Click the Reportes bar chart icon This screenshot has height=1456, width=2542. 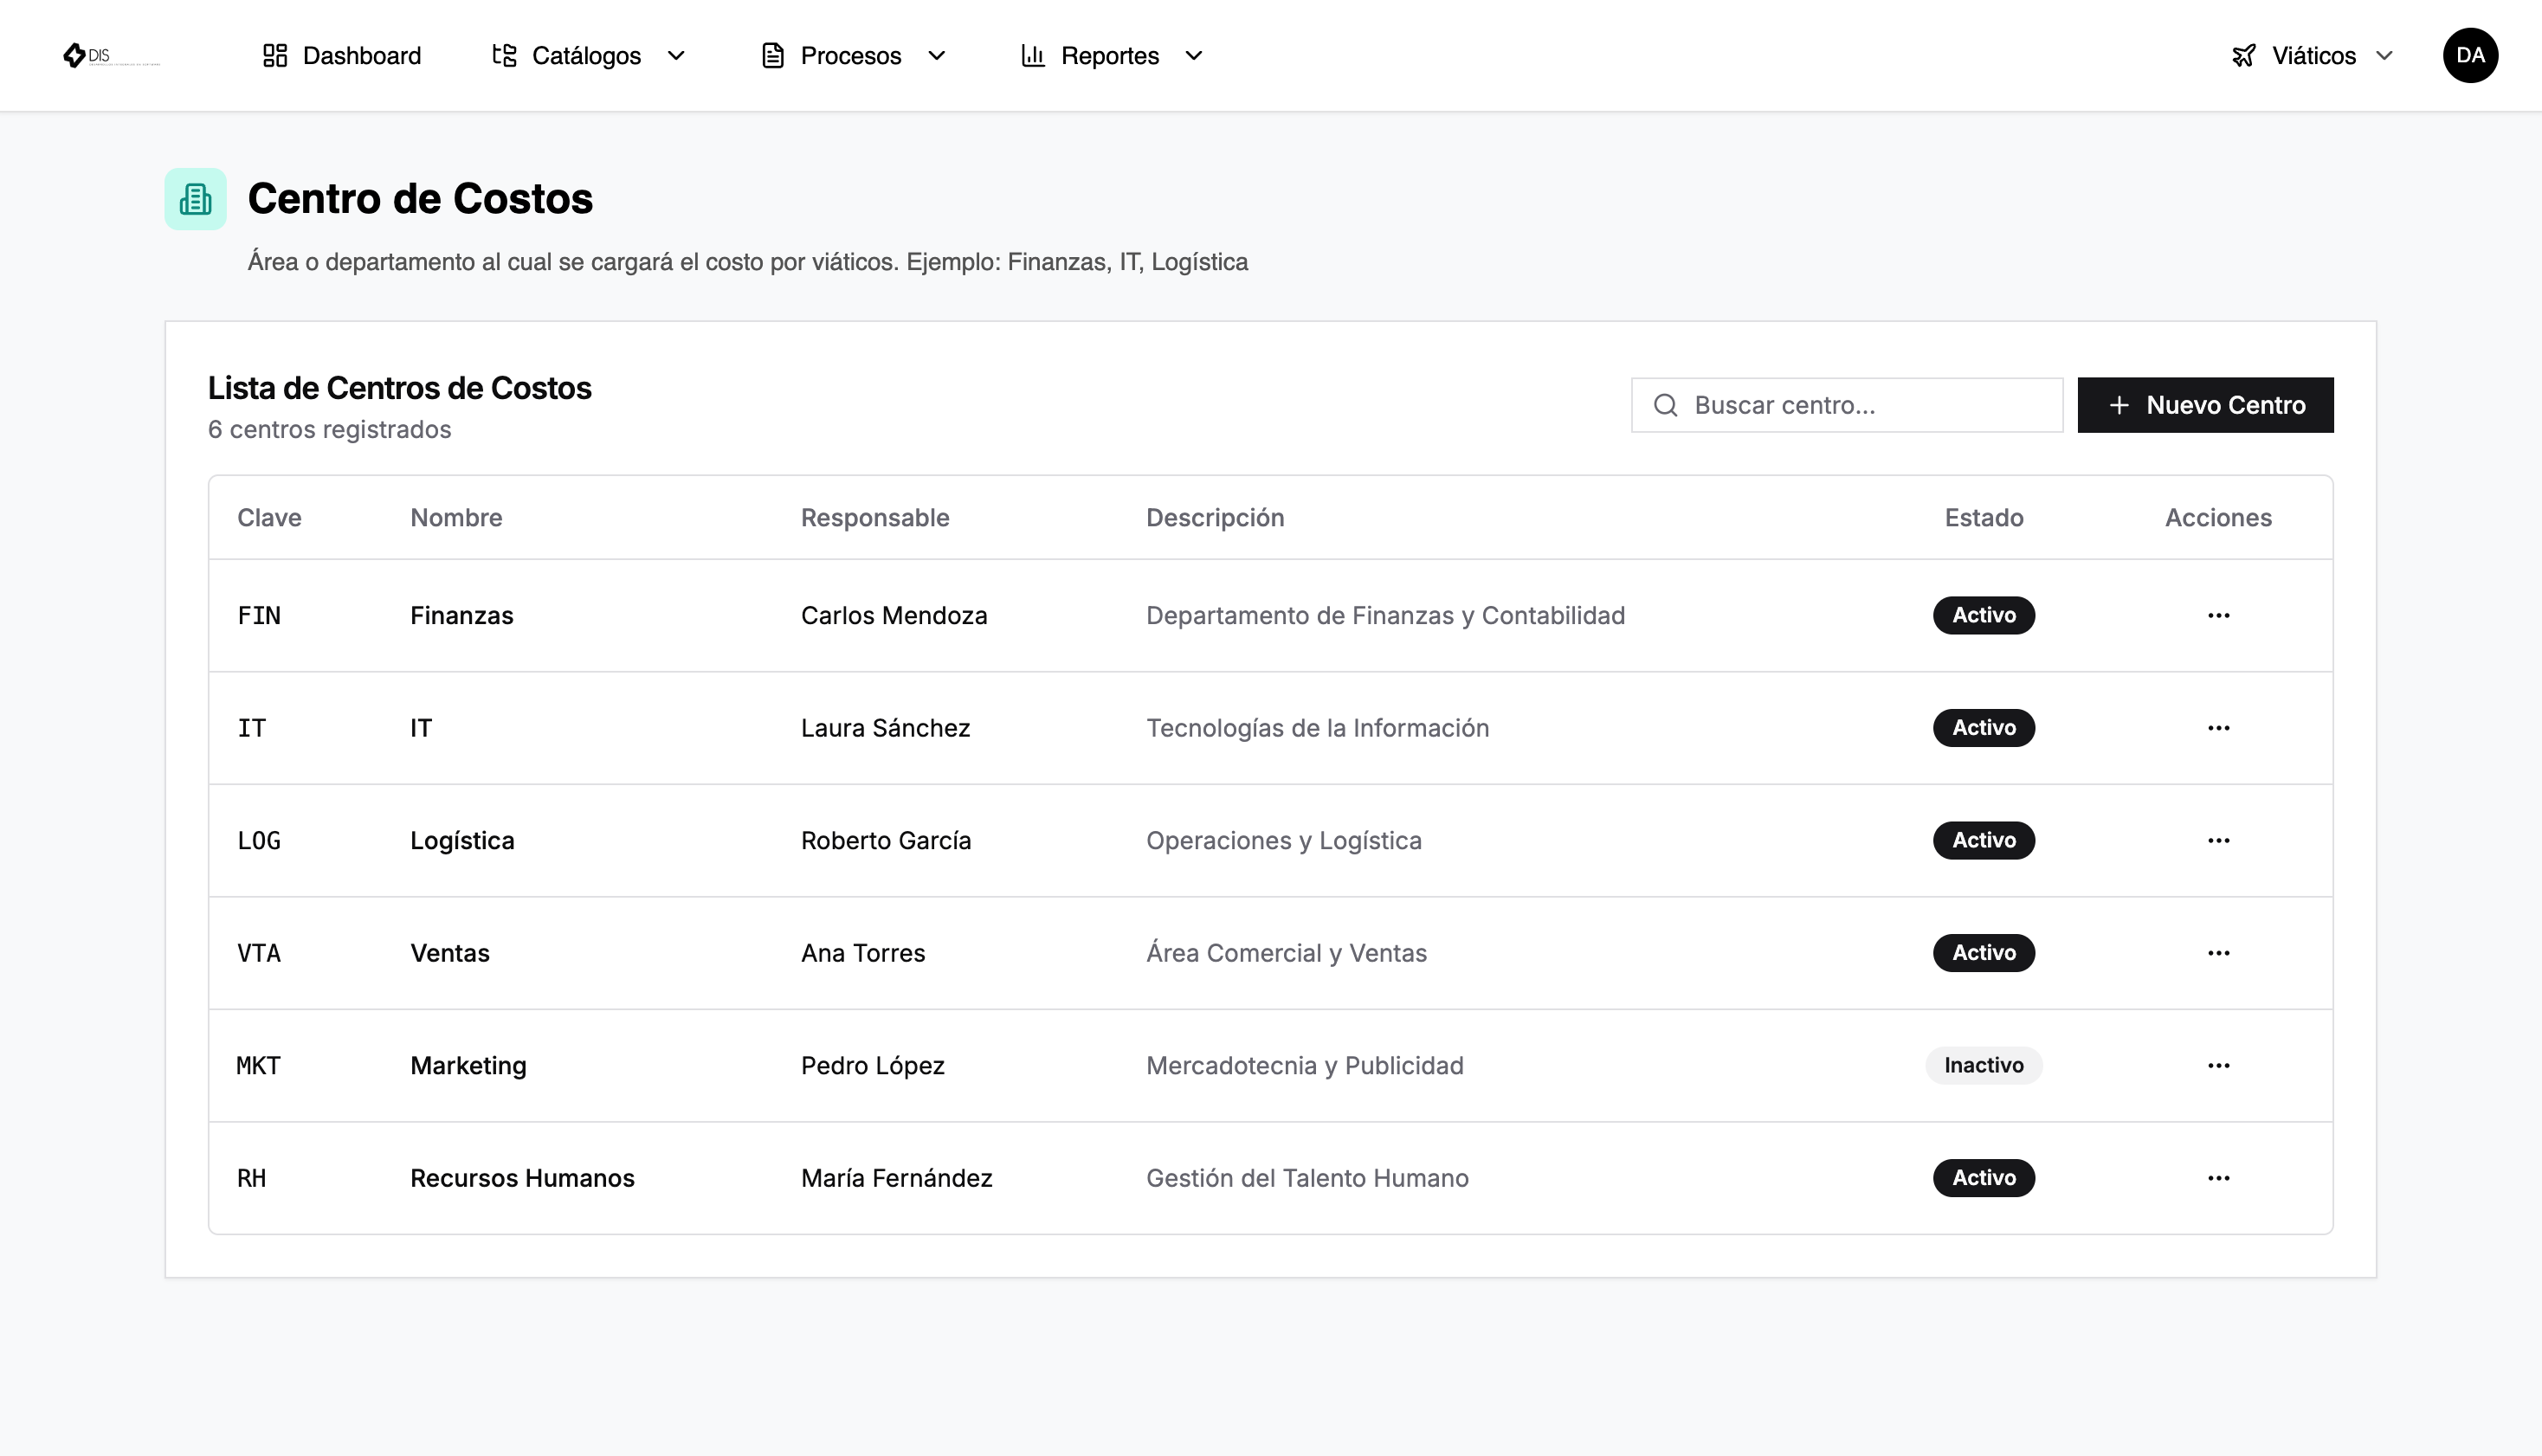pyautogui.click(x=1033, y=55)
